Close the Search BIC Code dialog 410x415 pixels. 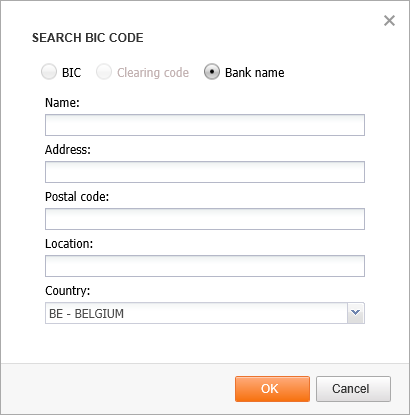click(389, 21)
